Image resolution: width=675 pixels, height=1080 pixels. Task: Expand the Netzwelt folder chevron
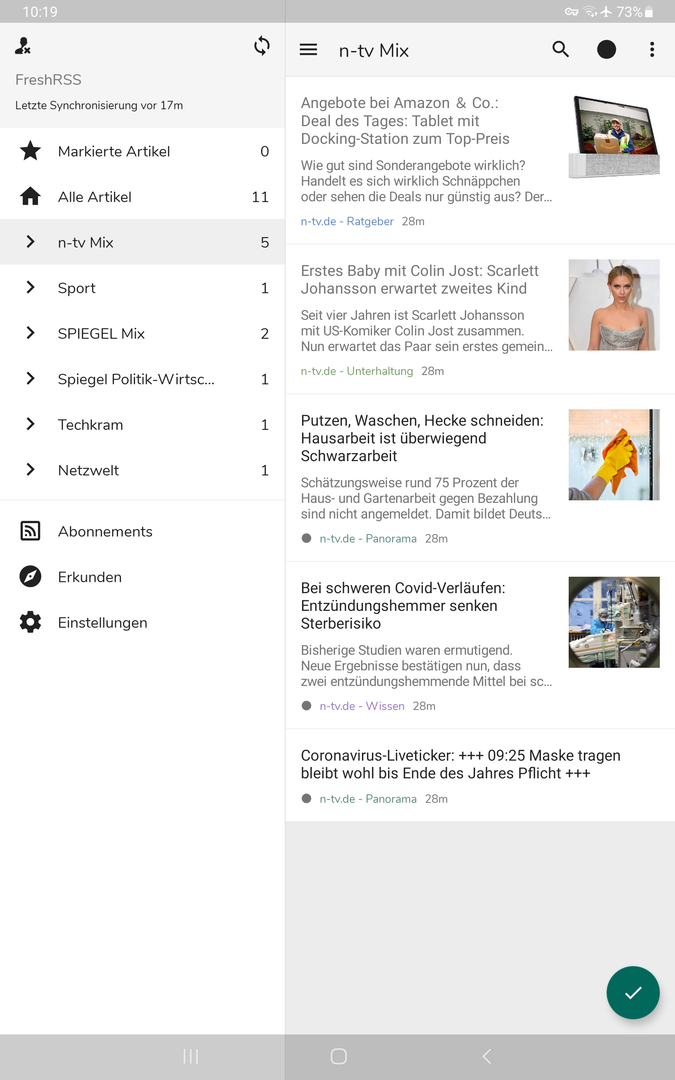point(30,469)
